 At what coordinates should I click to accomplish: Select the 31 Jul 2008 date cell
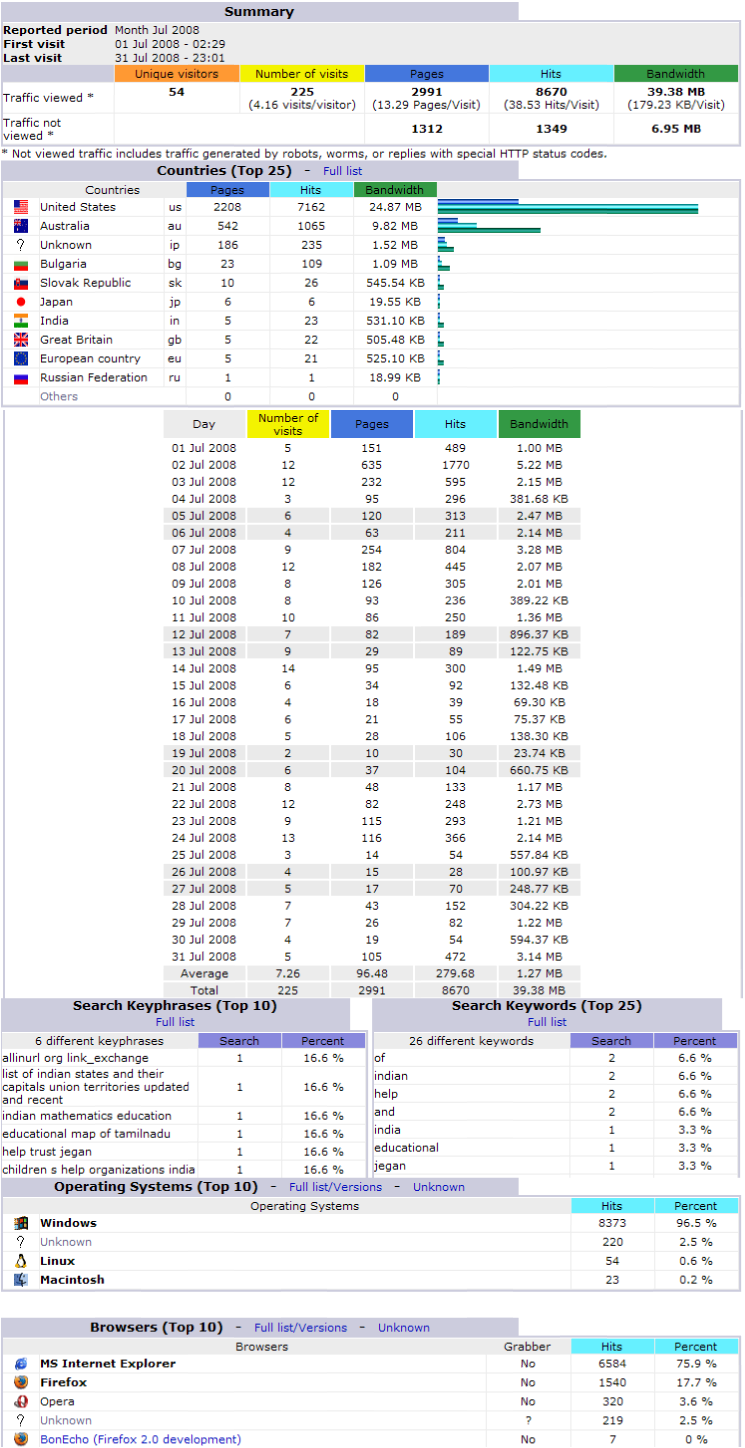[205, 957]
